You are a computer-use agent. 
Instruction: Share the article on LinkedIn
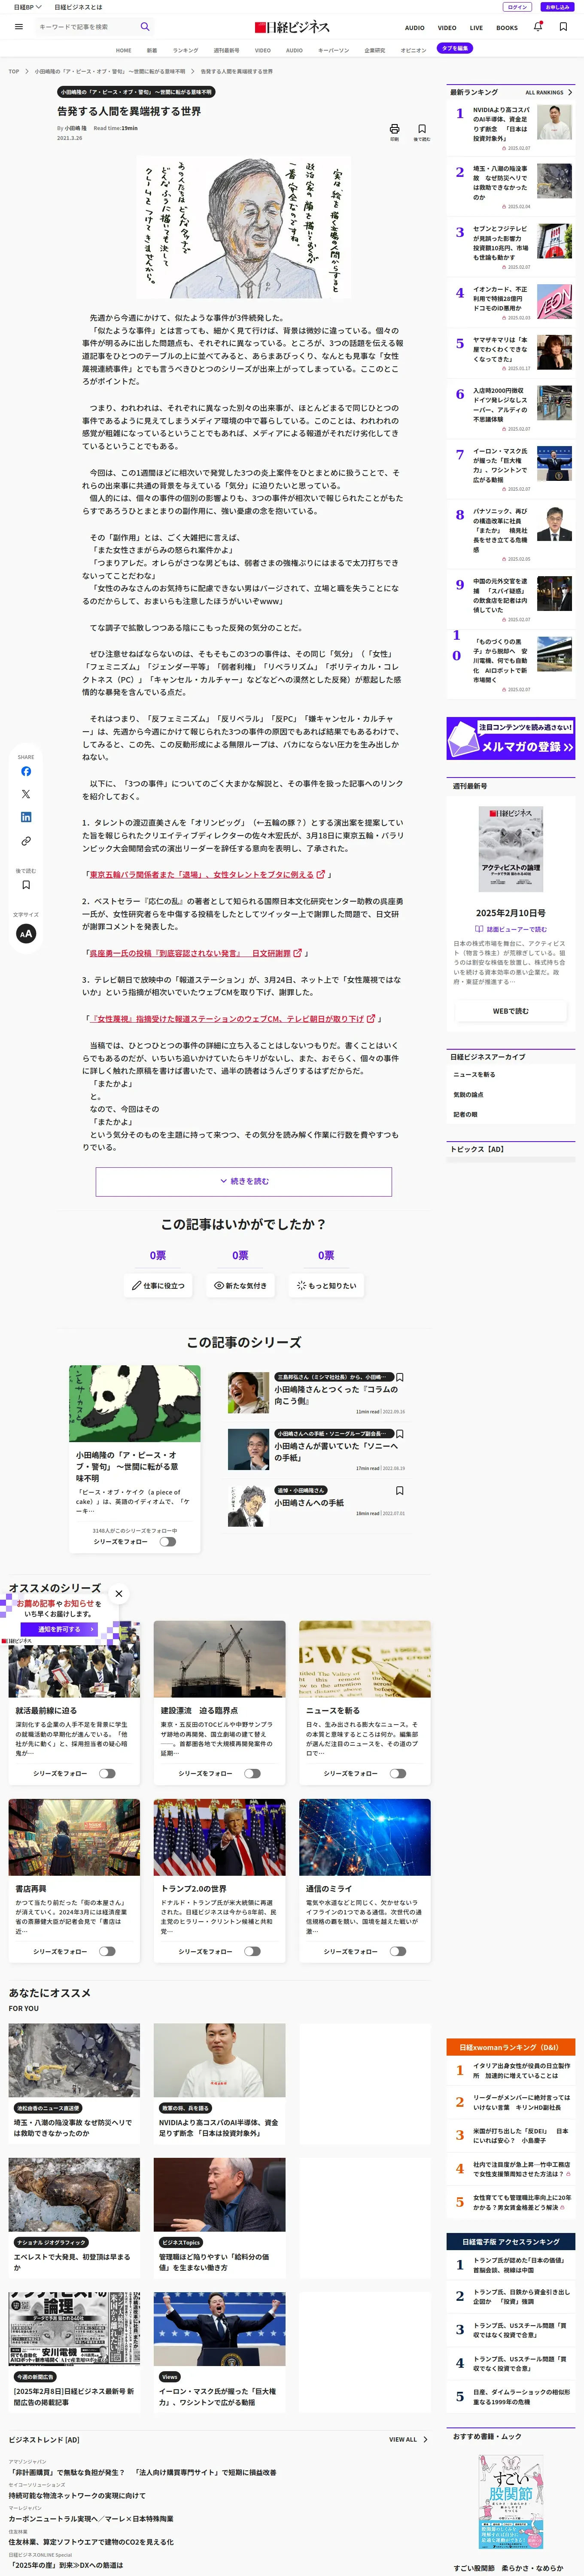point(26,817)
